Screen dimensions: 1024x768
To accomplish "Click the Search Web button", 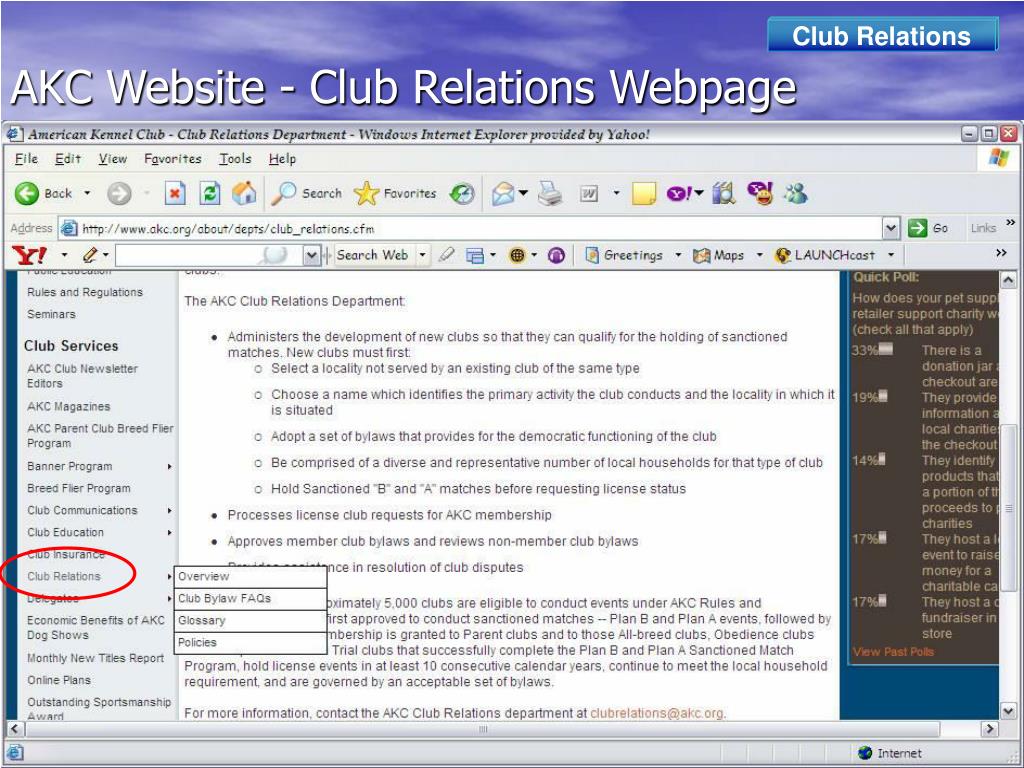I will tap(372, 255).
